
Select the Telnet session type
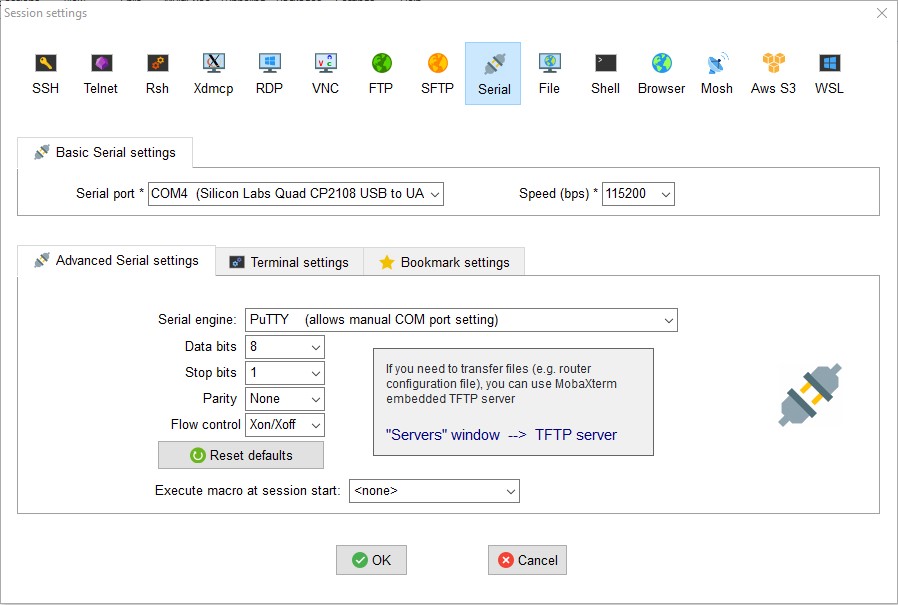101,70
